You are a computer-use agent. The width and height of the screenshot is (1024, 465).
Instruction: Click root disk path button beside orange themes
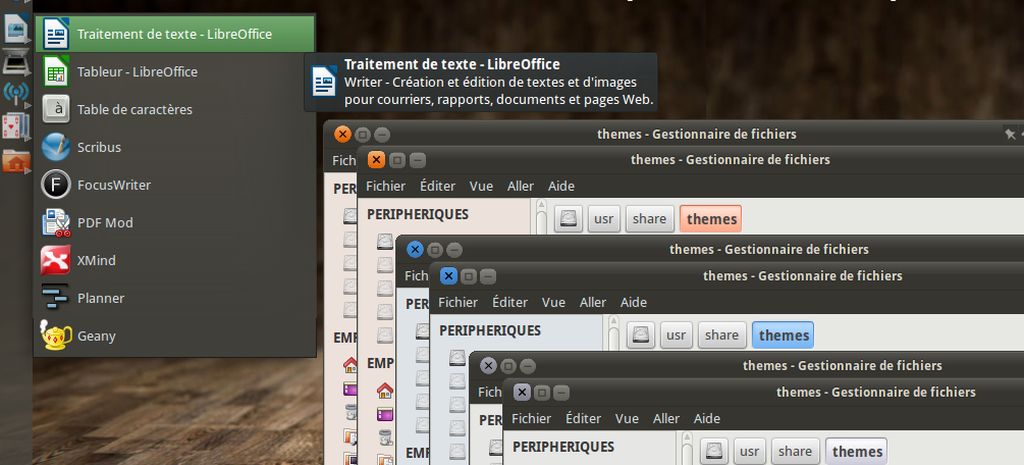568,219
